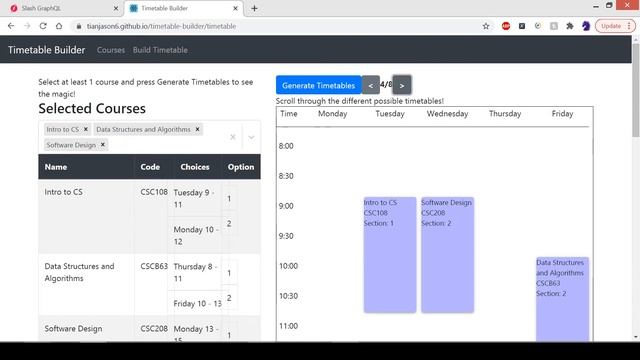Screen dimensions: 640x360
Task: Remove the Software Design chip
Action: click(103, 144)
